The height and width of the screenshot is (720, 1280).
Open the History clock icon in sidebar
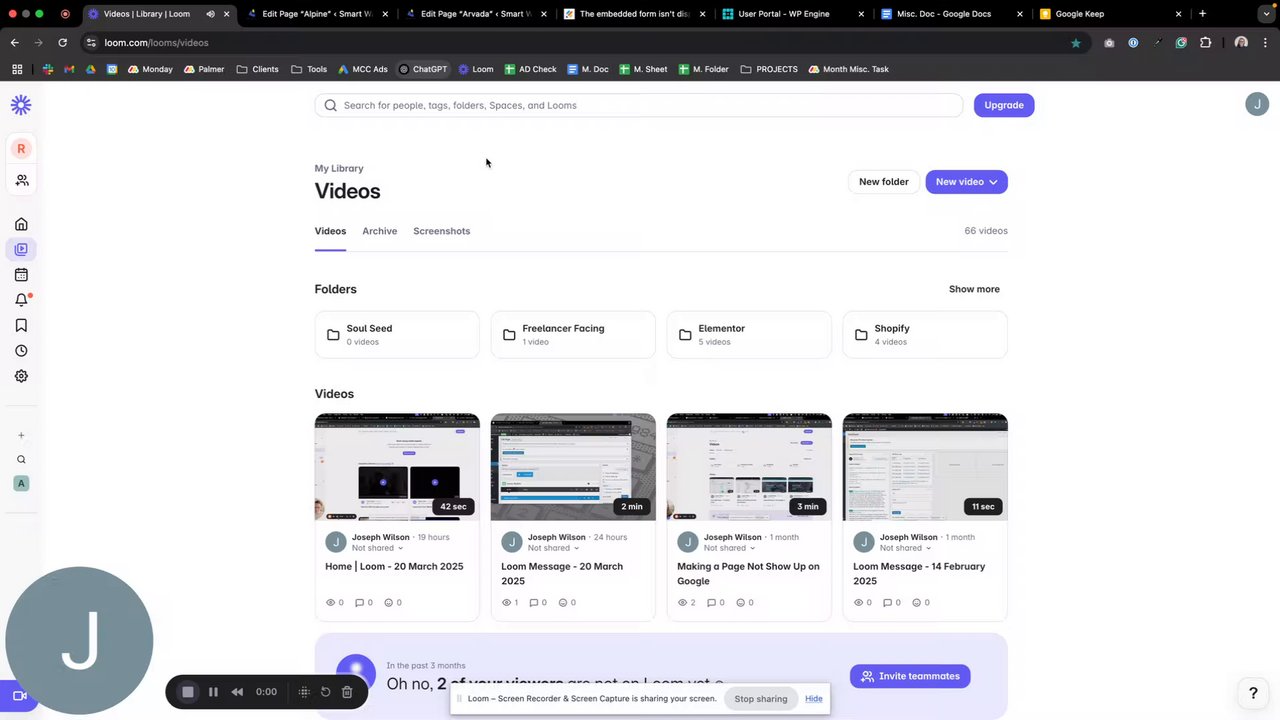click(21, 351)
